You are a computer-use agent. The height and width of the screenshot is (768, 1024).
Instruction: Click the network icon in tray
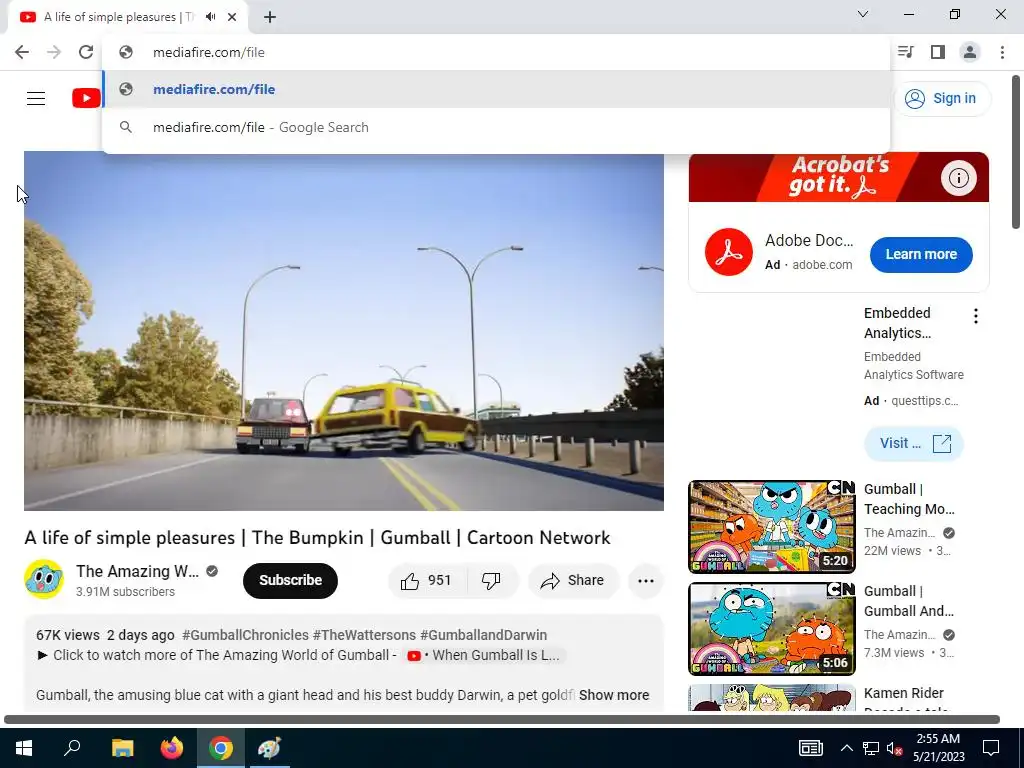(871, 748)
